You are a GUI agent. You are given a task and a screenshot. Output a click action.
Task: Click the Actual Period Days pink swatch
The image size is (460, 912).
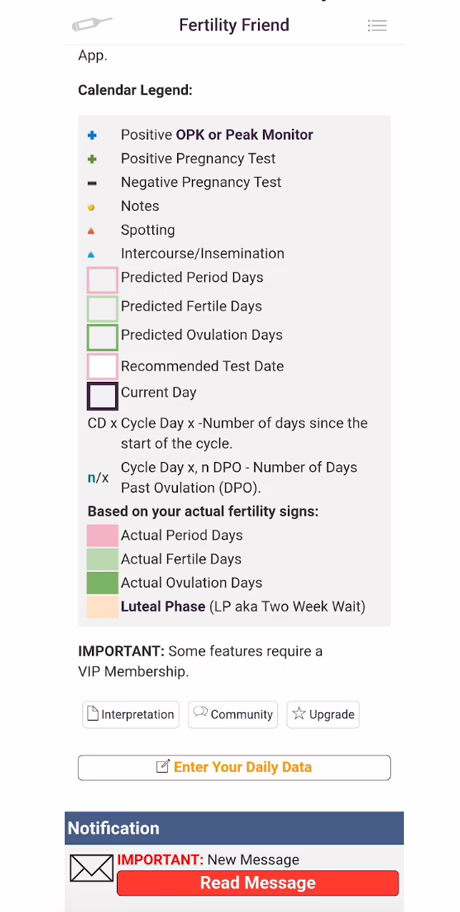click(x=102, y=536)
